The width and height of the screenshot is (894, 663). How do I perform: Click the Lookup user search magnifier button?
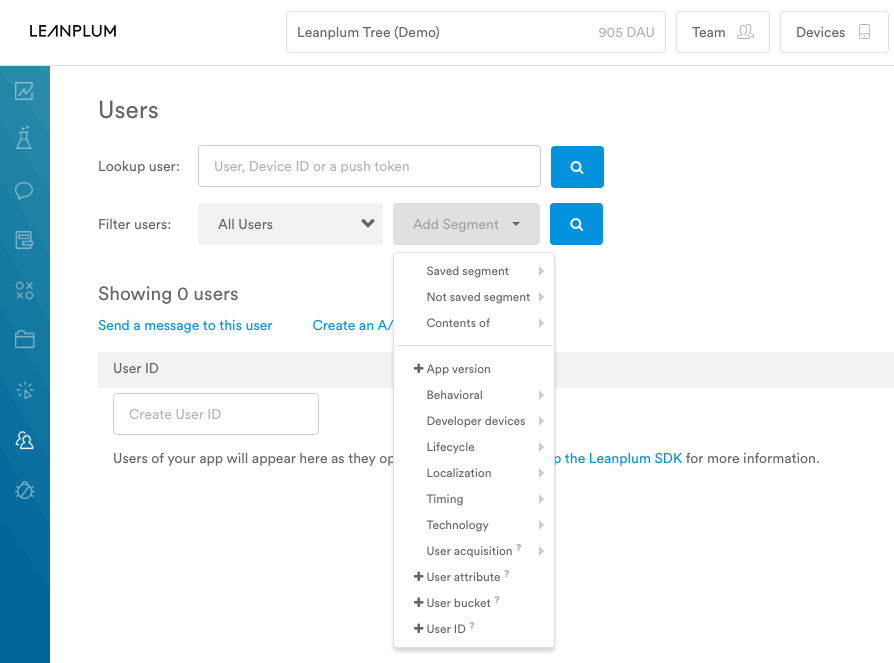[577, 167]
